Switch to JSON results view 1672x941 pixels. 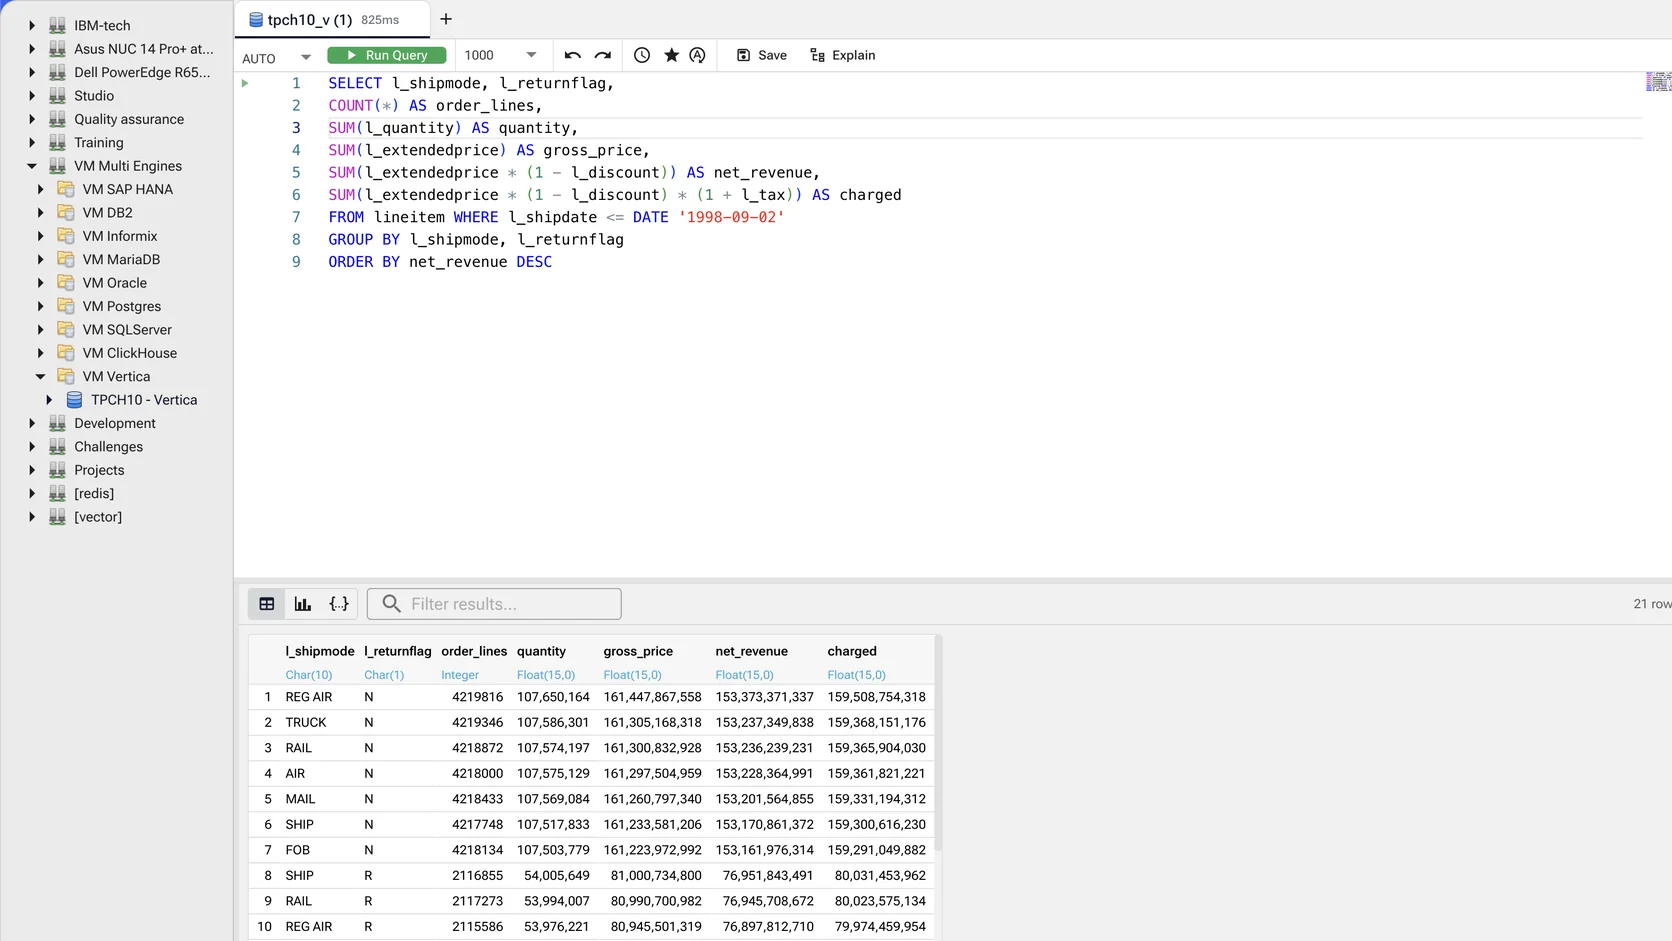point(339,604)
